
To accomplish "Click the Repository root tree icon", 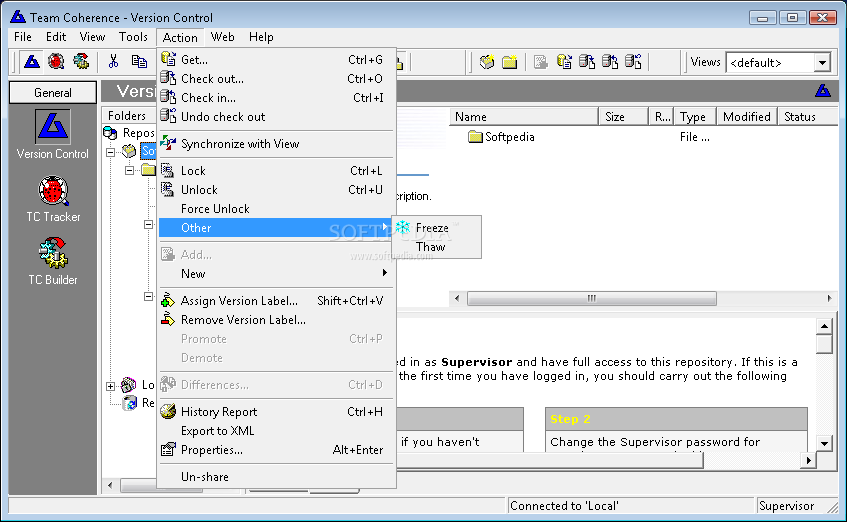I will click(111, 133).
